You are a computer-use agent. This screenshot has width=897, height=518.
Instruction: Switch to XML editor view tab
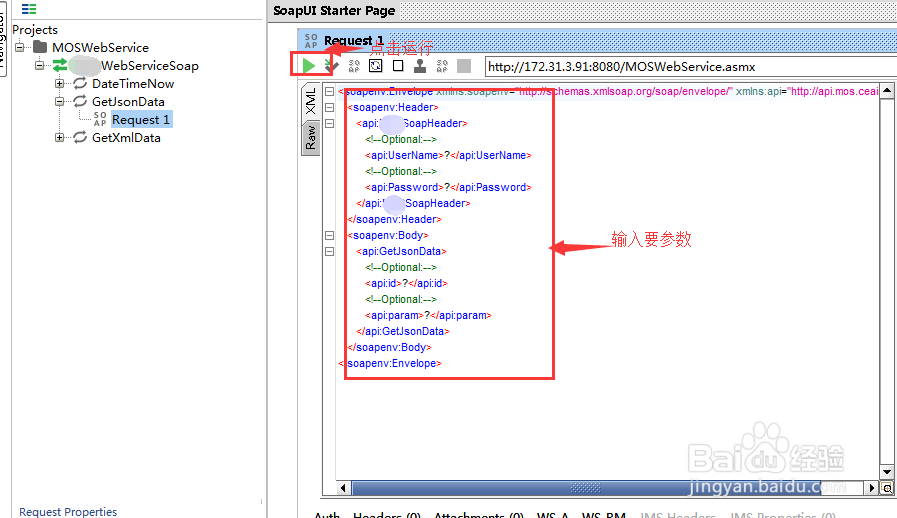(311, 101)
